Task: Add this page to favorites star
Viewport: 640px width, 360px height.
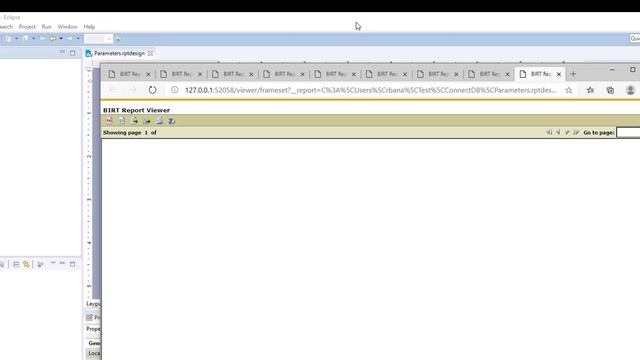Action: [569, 90]
